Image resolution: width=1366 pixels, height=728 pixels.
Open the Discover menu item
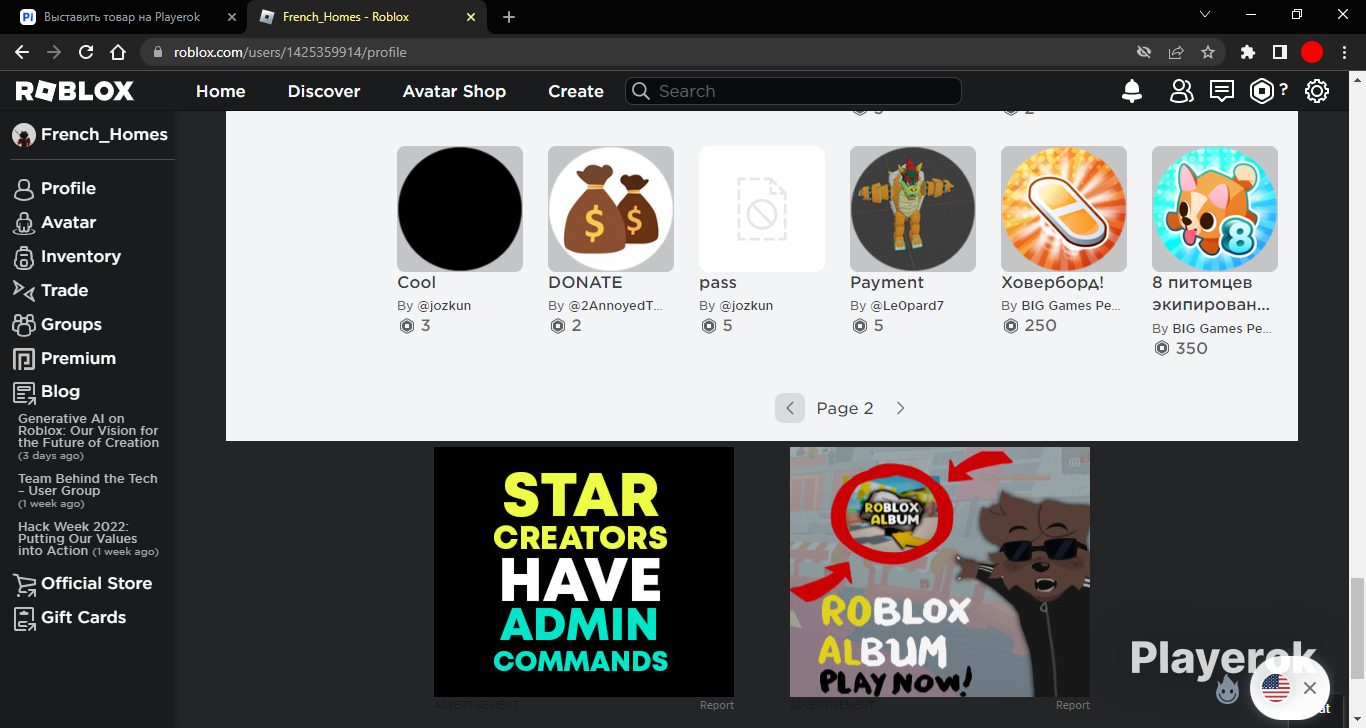[x=324, y=91]
